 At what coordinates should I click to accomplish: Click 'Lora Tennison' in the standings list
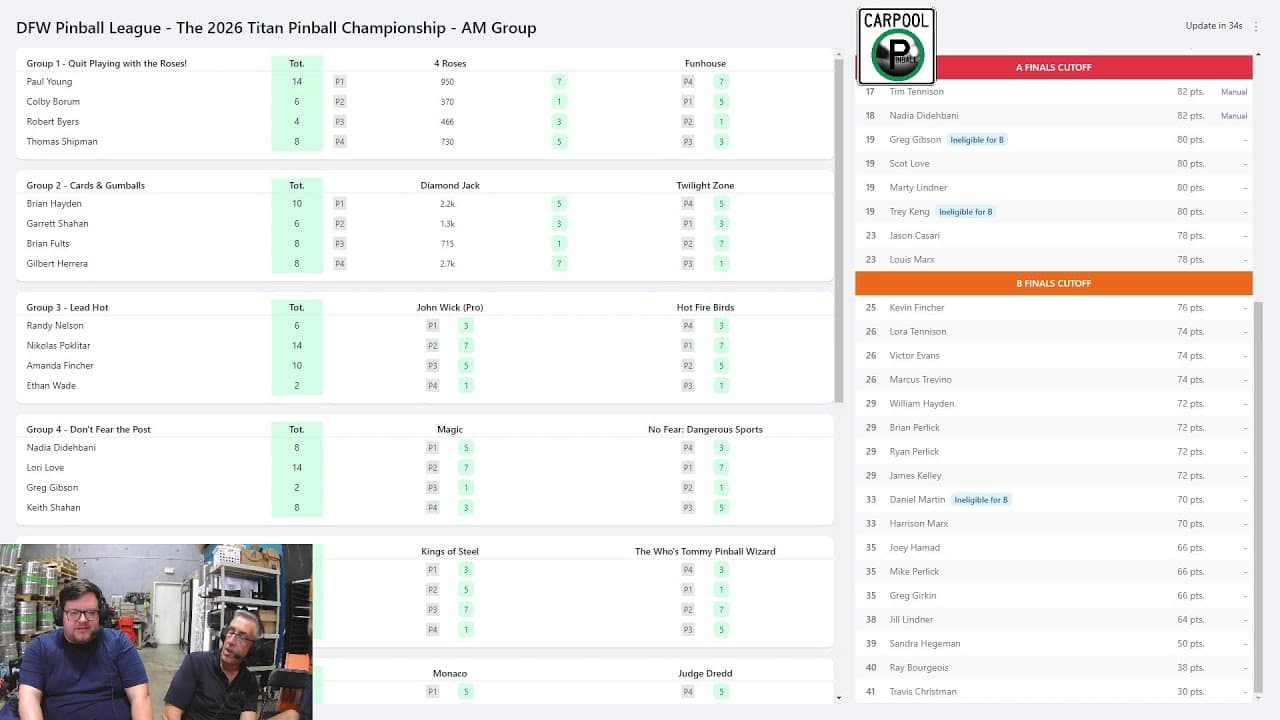918,332
